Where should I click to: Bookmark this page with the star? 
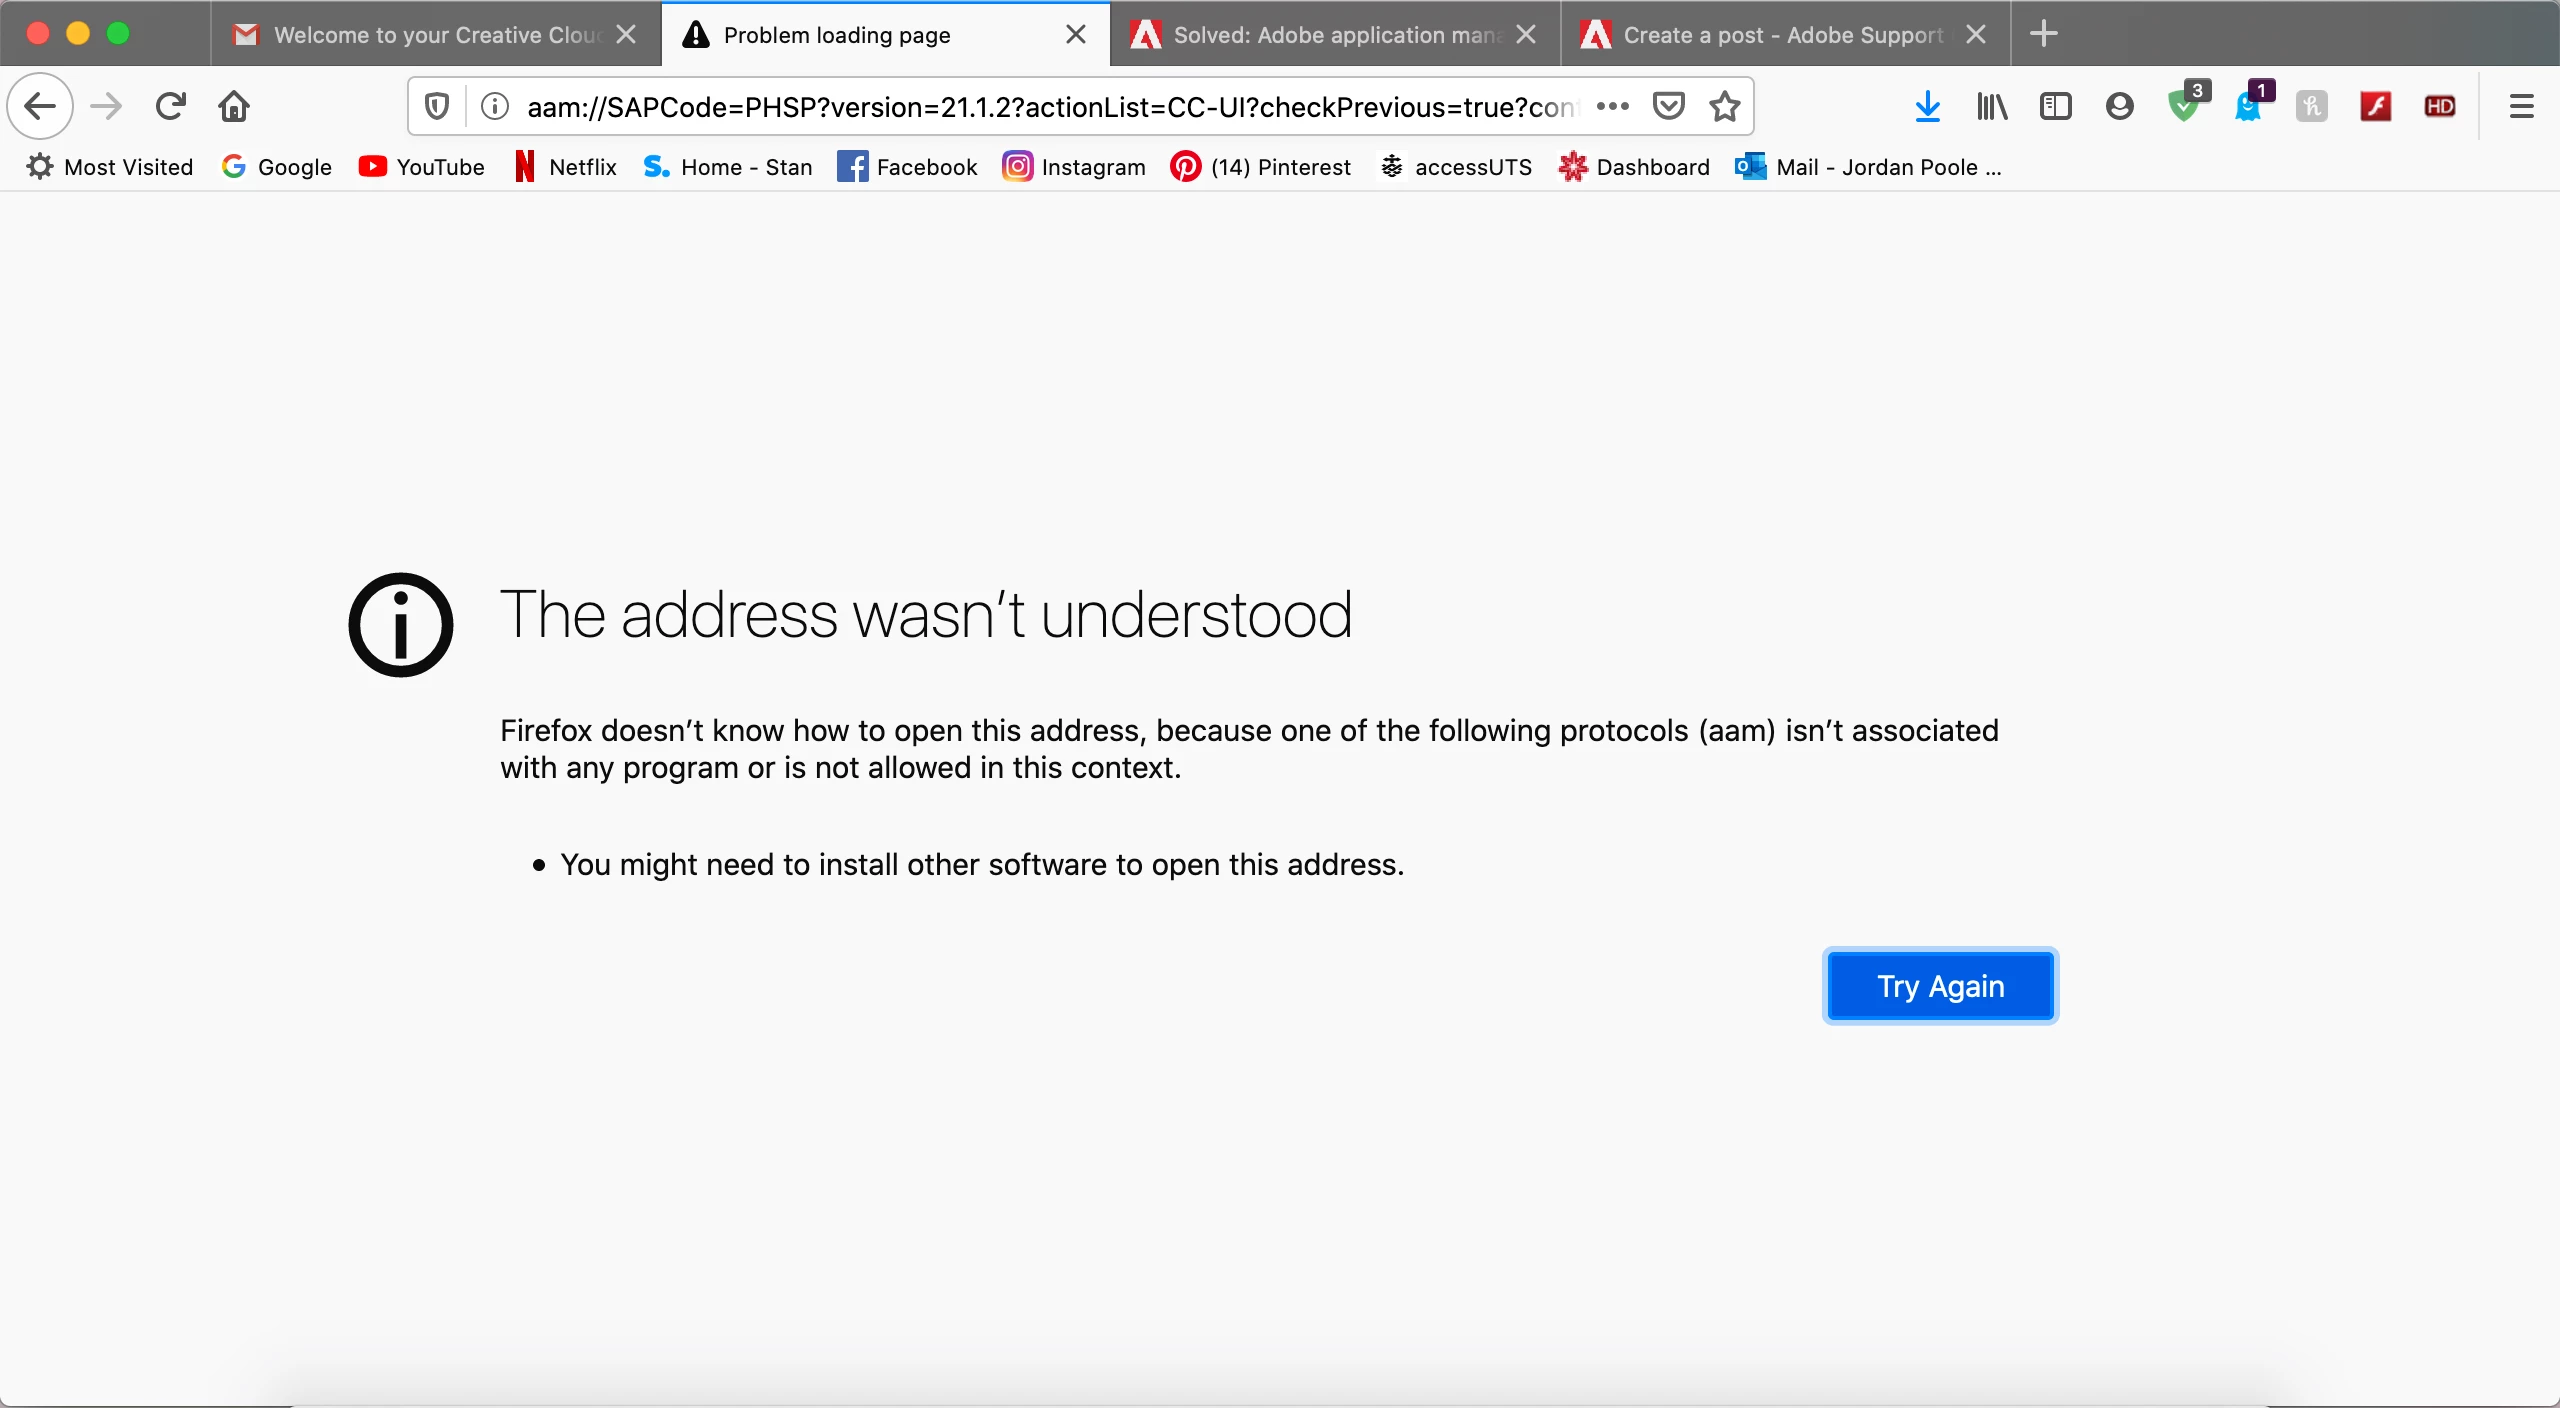(x=1725, y=106)
